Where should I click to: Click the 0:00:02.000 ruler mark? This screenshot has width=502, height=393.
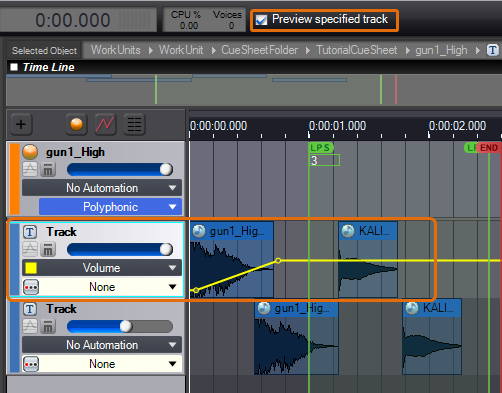tap(457, 126)
